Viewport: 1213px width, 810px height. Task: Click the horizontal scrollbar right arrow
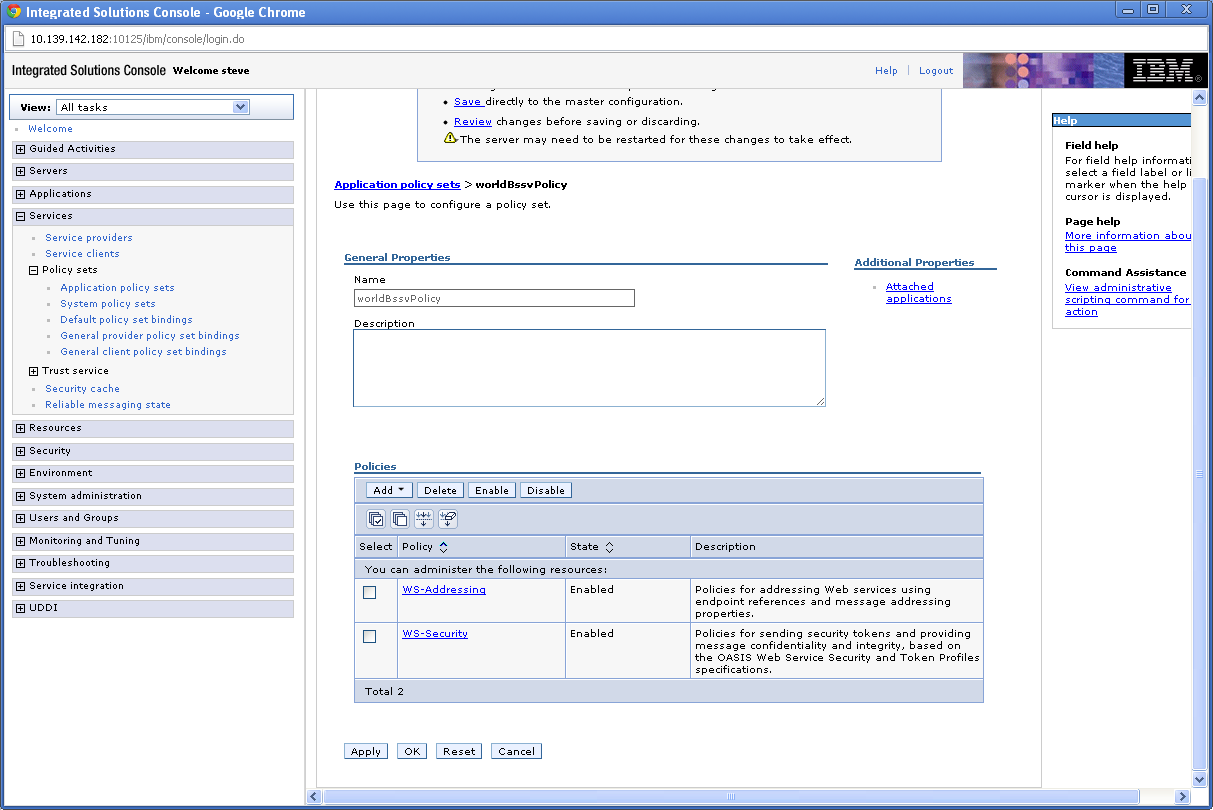pos(1183,797)
